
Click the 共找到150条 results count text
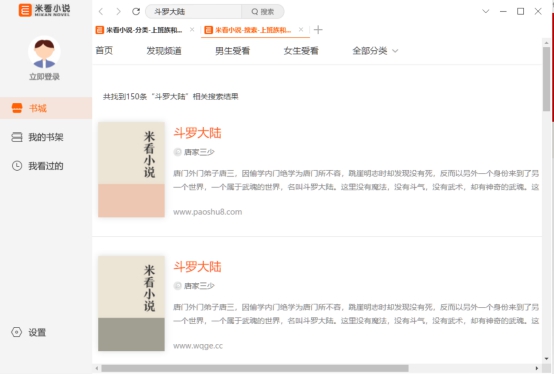[171, 96]
